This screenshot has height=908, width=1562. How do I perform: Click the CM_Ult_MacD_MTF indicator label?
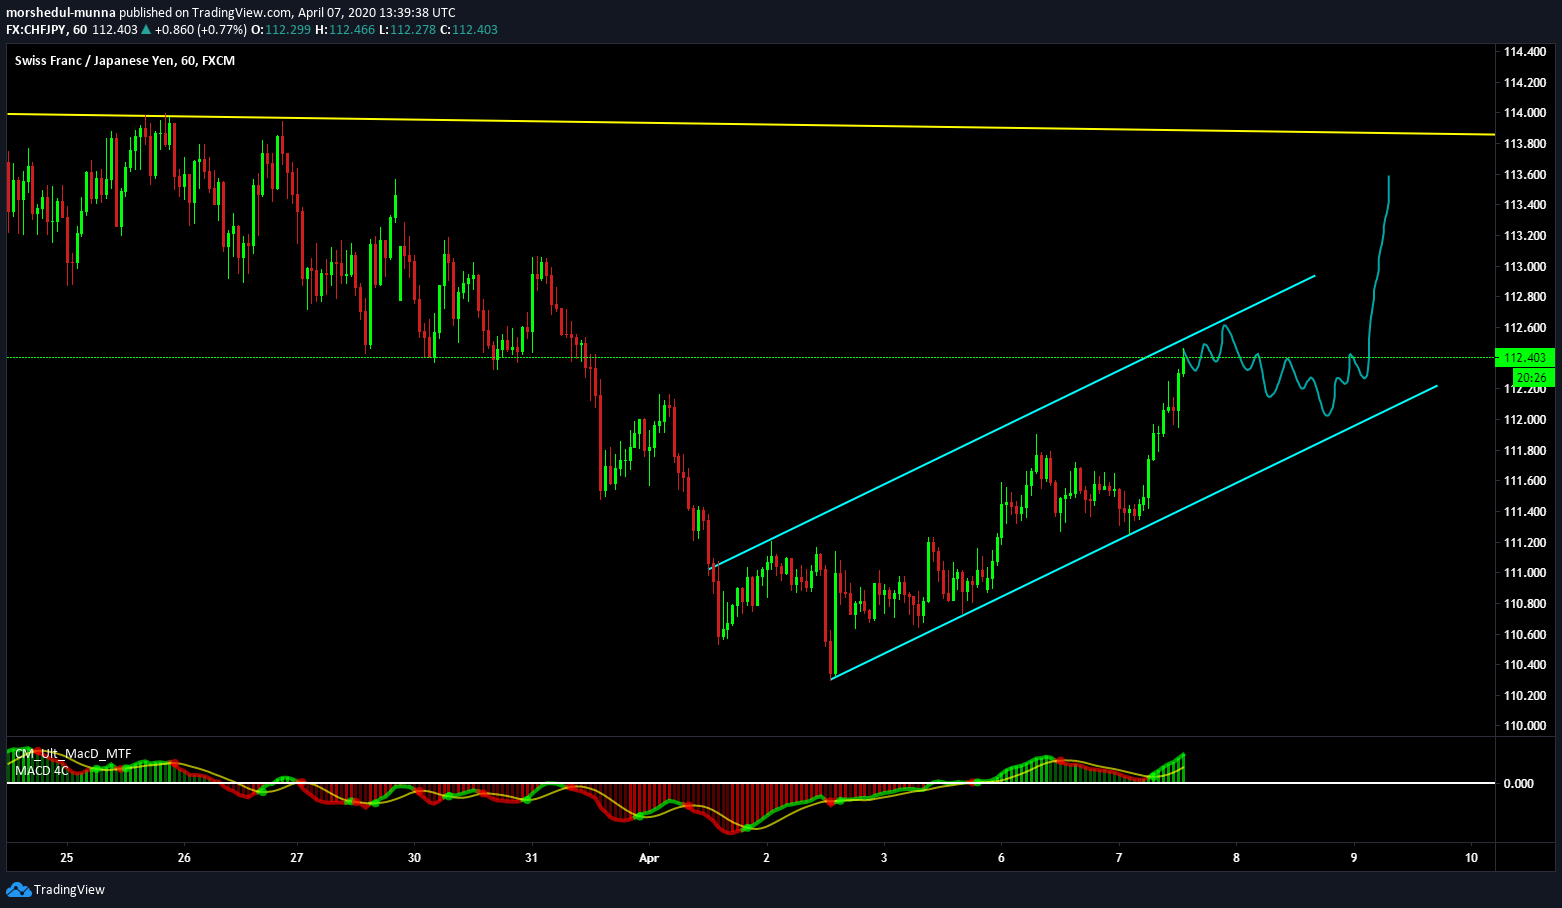point(73,754)
